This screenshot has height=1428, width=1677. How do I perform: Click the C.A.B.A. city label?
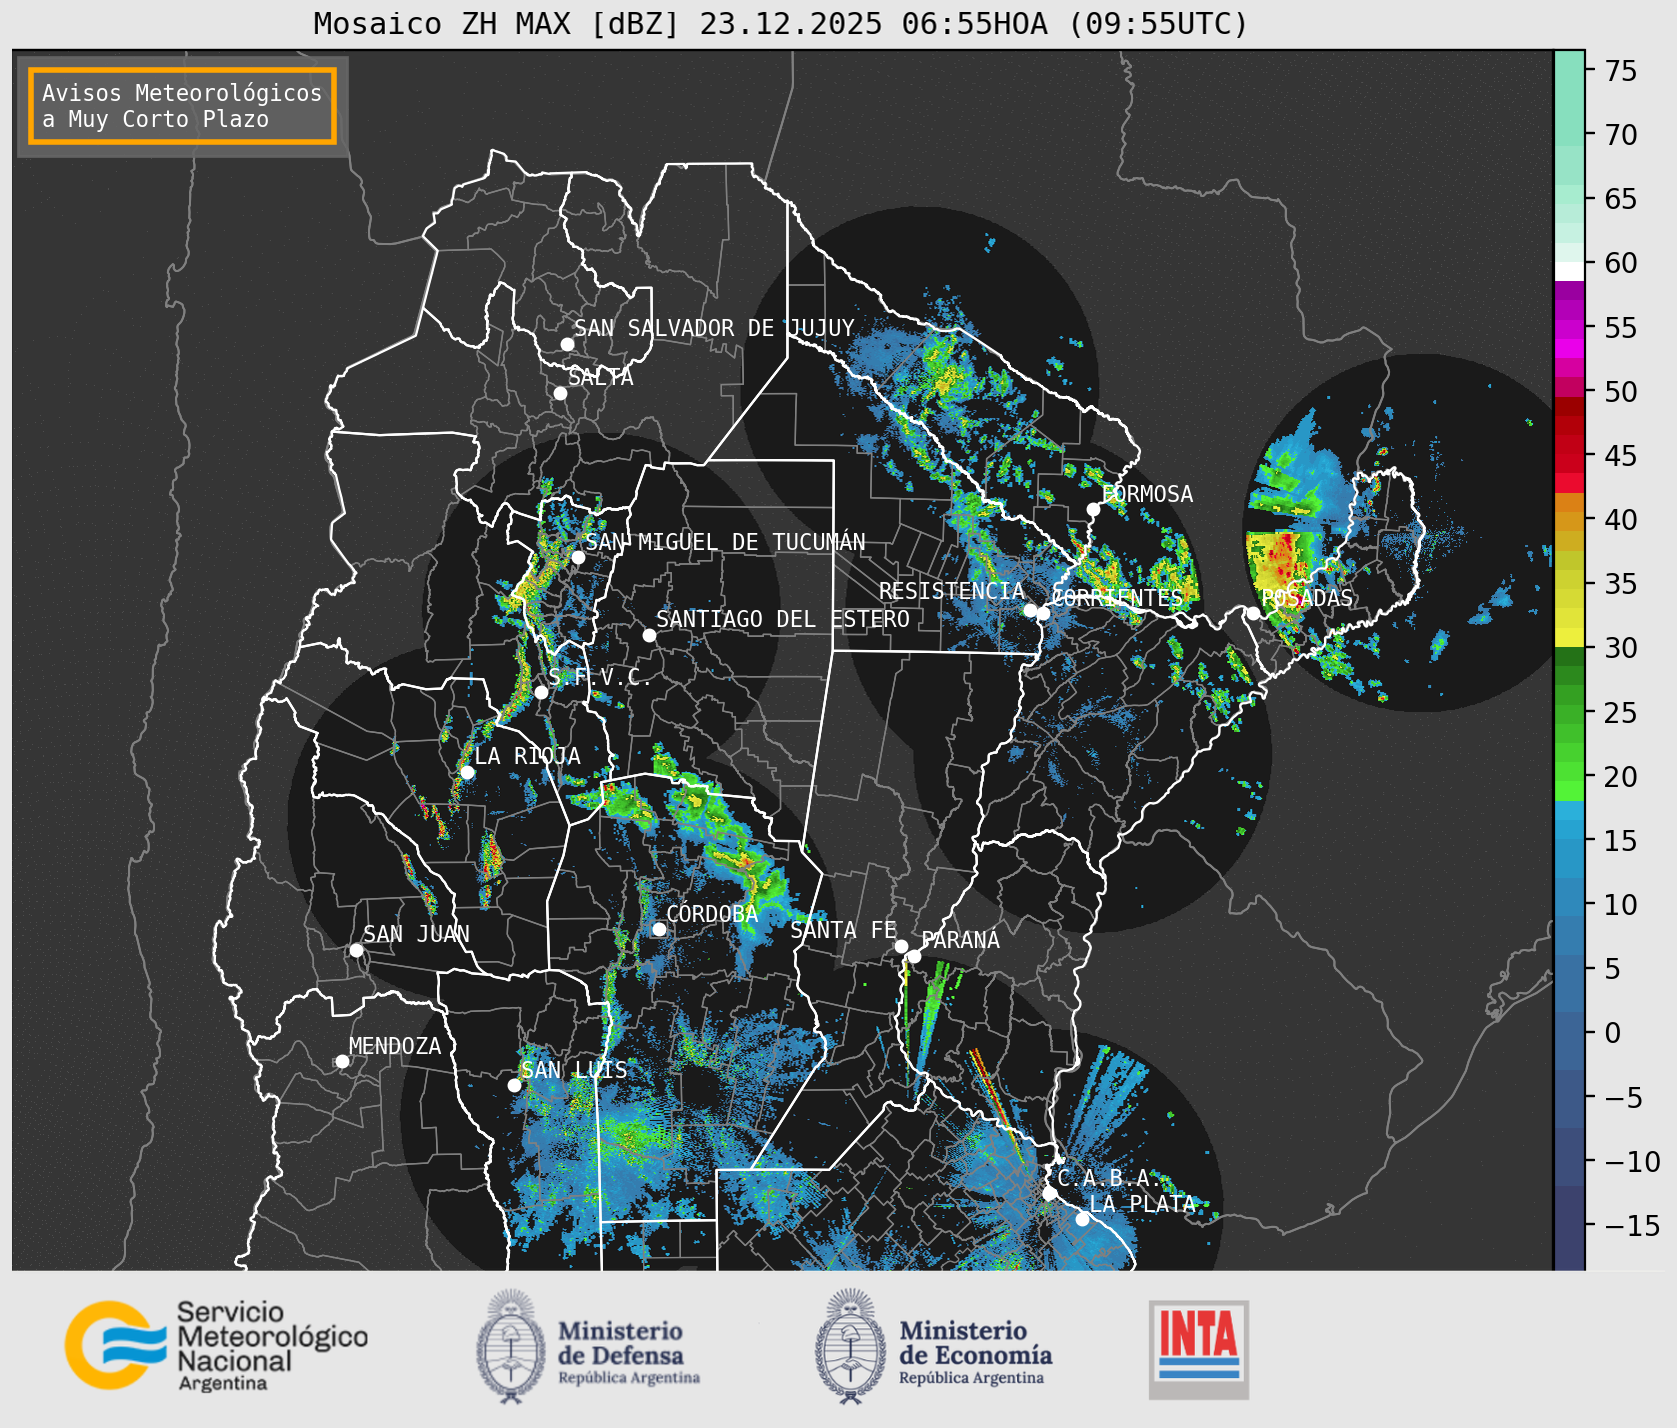pos(1109,1178)
